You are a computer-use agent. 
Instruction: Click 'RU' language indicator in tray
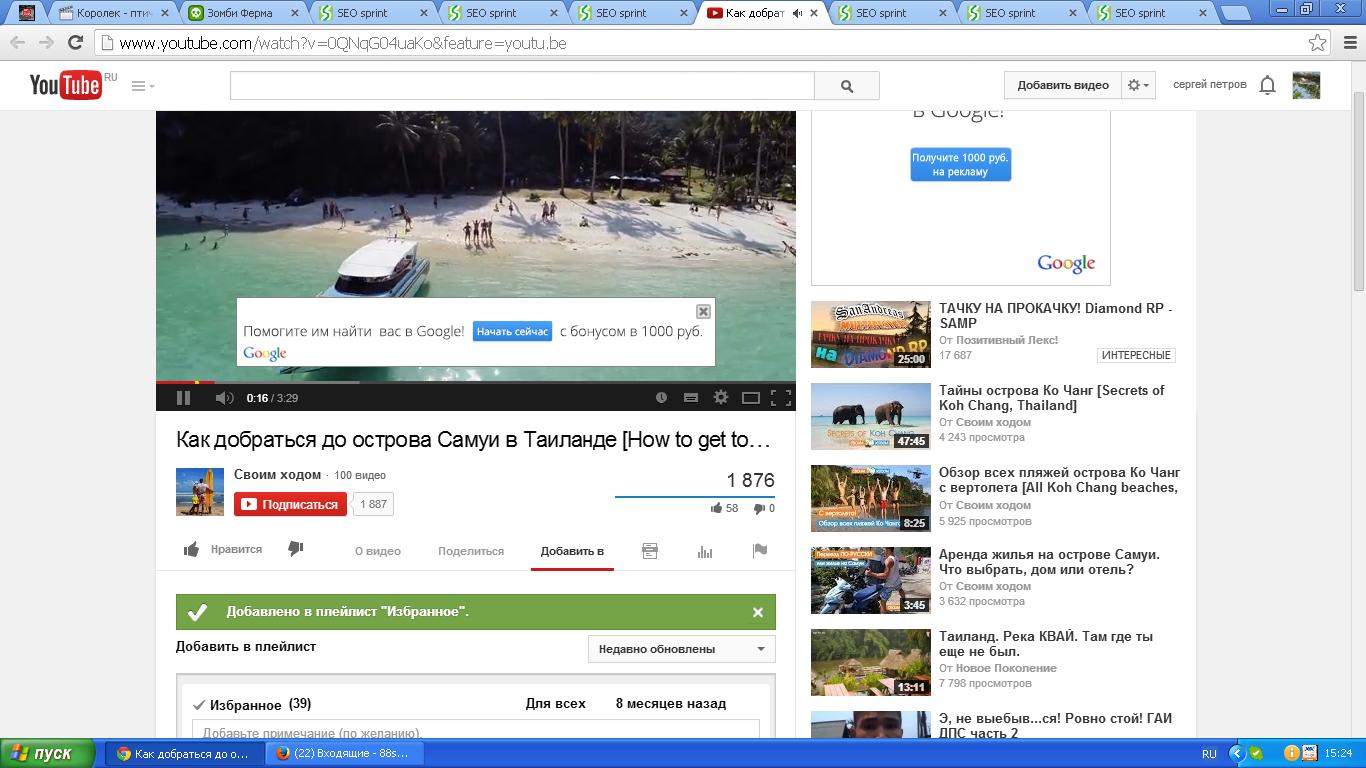coord(1209,754)
